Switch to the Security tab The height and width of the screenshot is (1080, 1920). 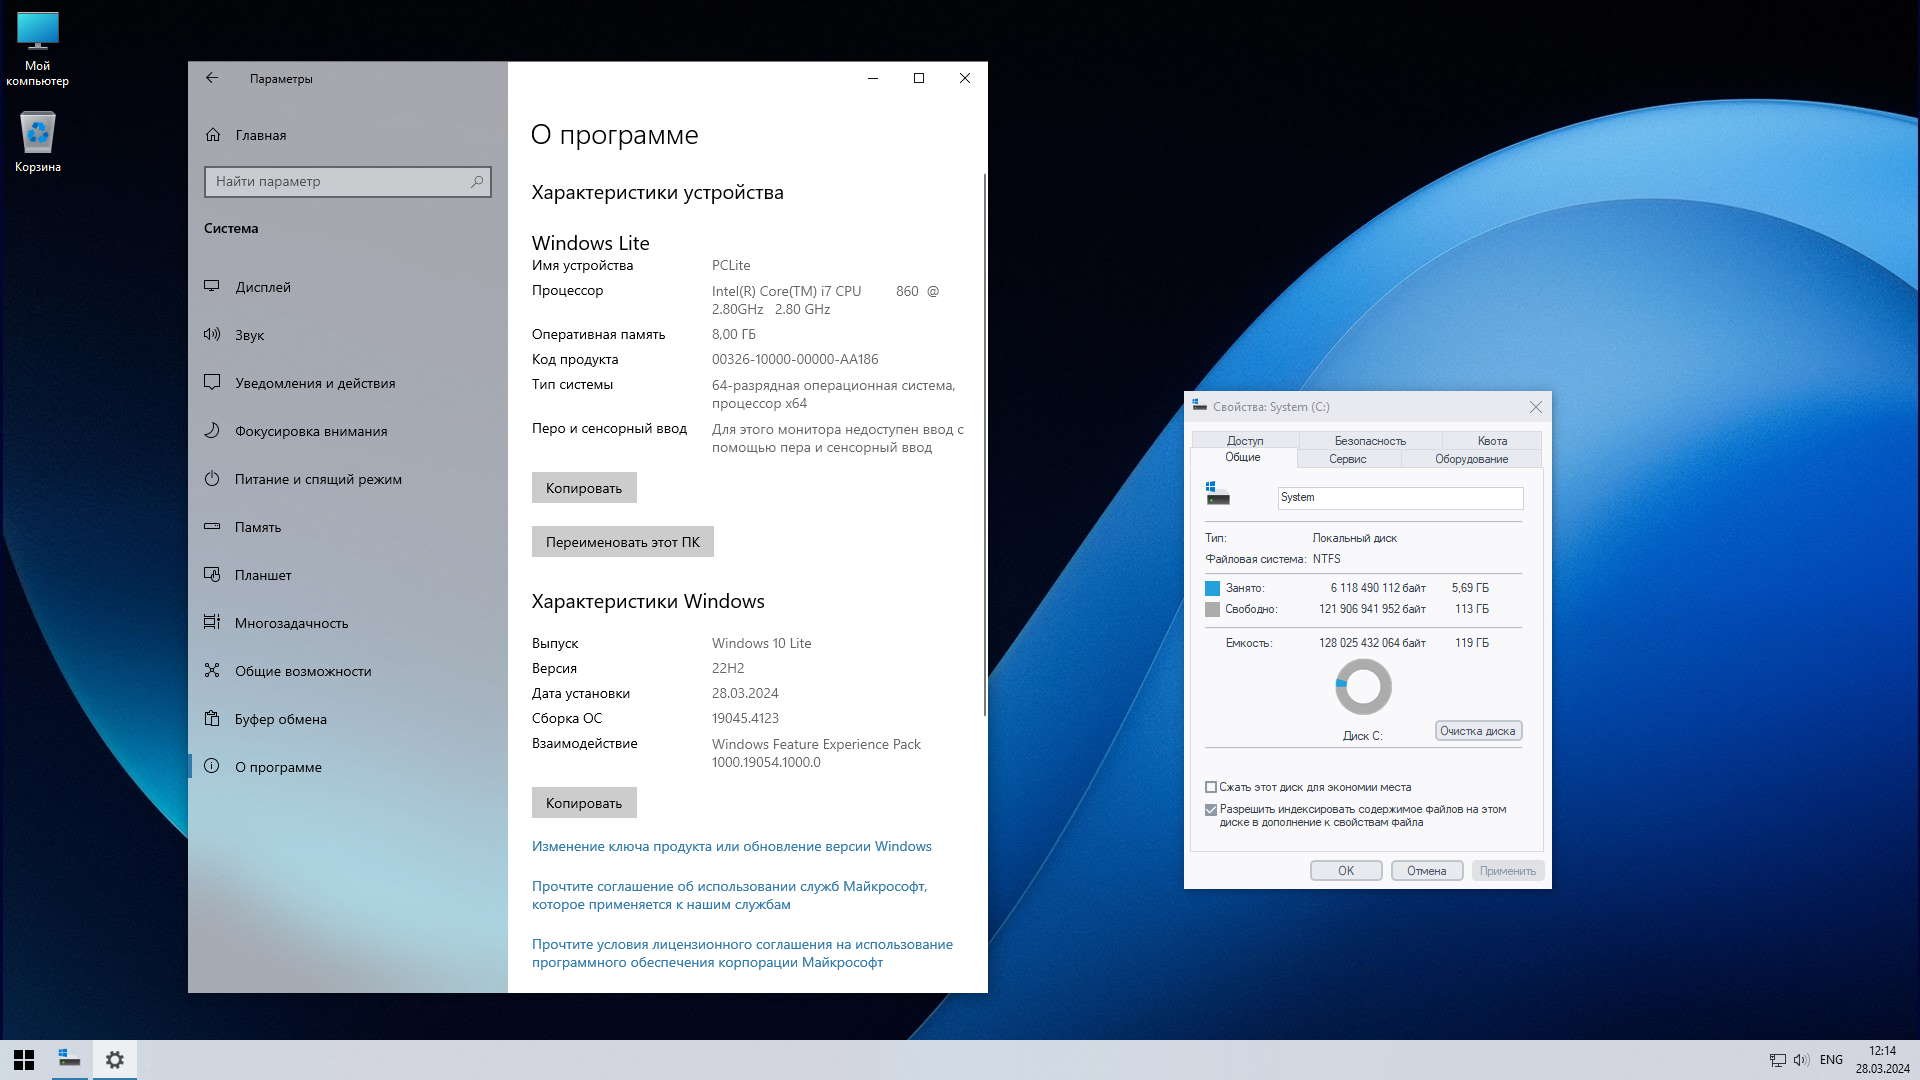[1369, 441]
